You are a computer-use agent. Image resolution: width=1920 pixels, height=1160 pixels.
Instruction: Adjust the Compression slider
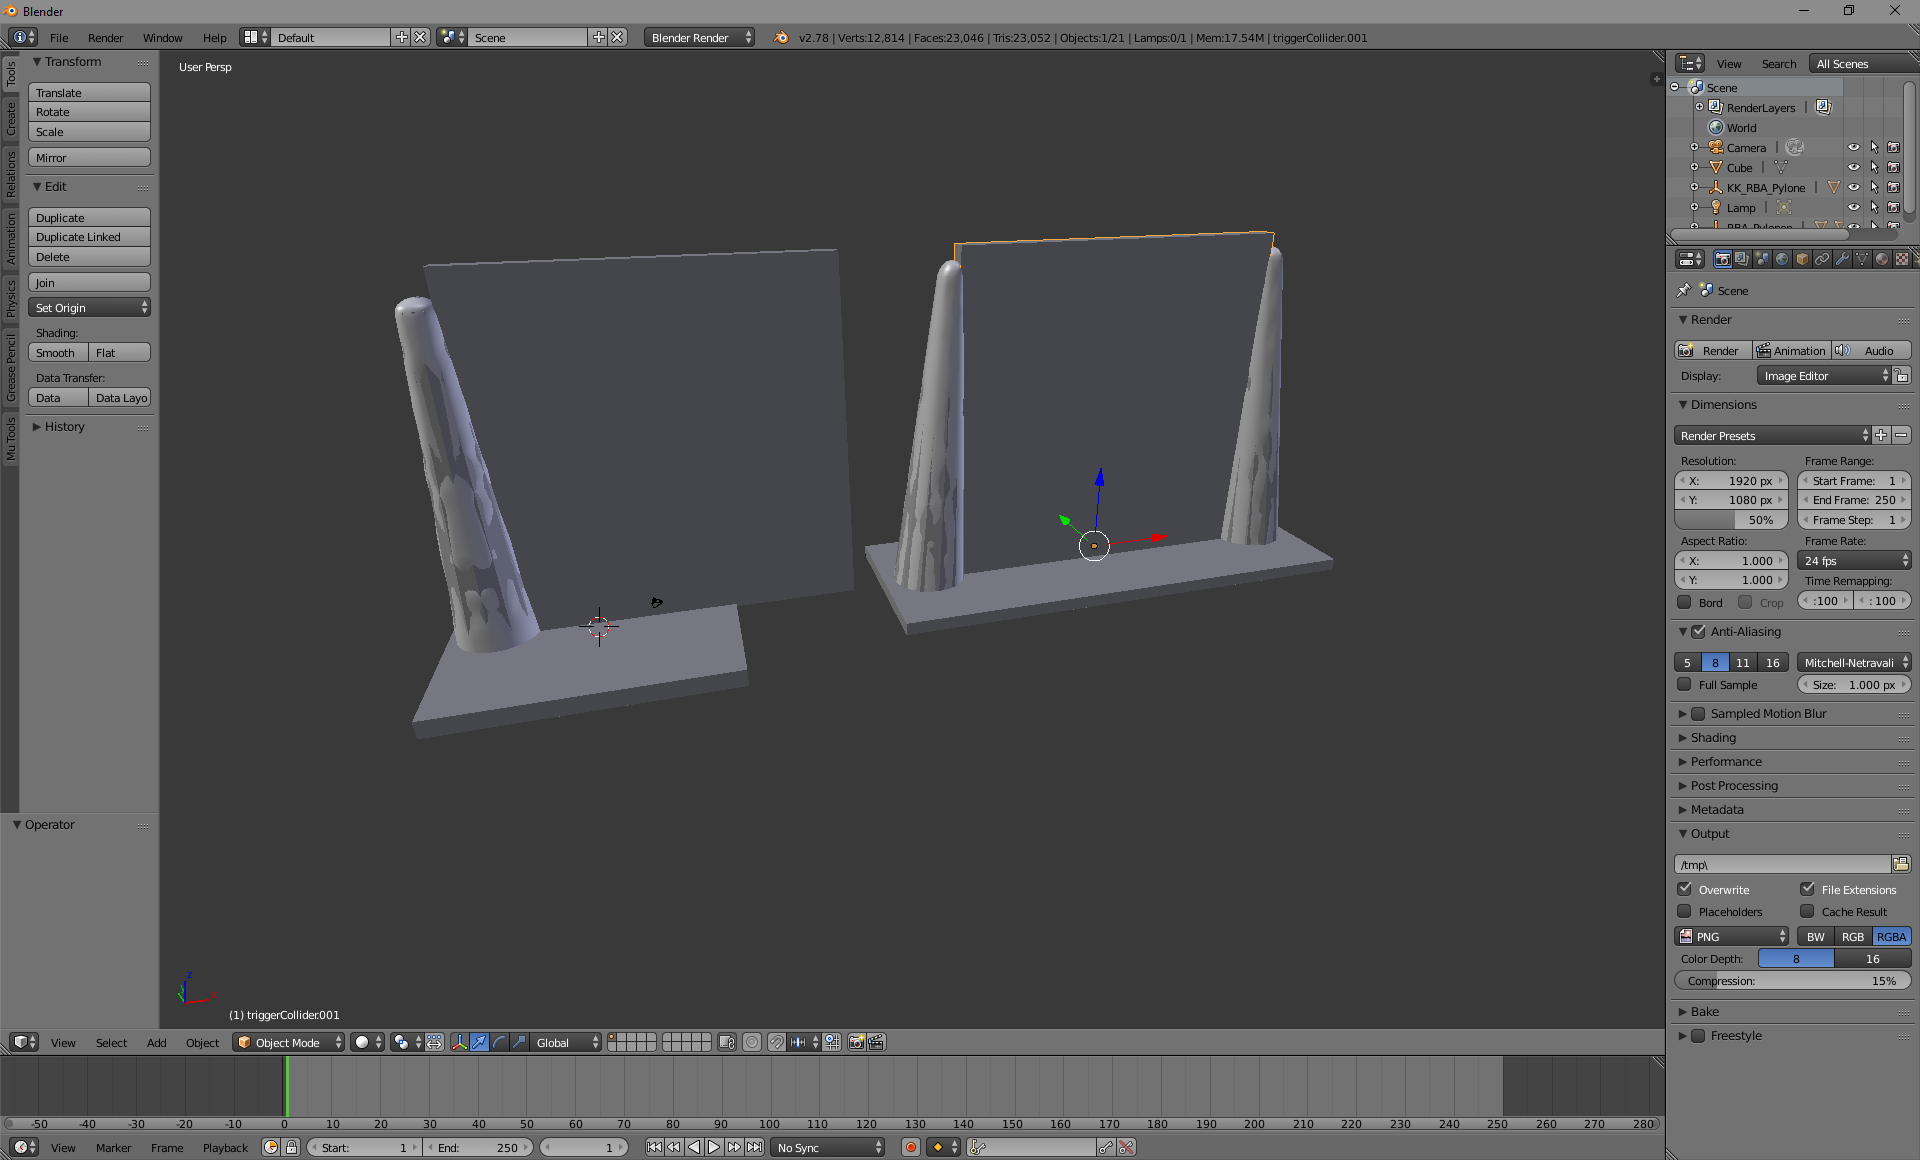pos(1792,981)
